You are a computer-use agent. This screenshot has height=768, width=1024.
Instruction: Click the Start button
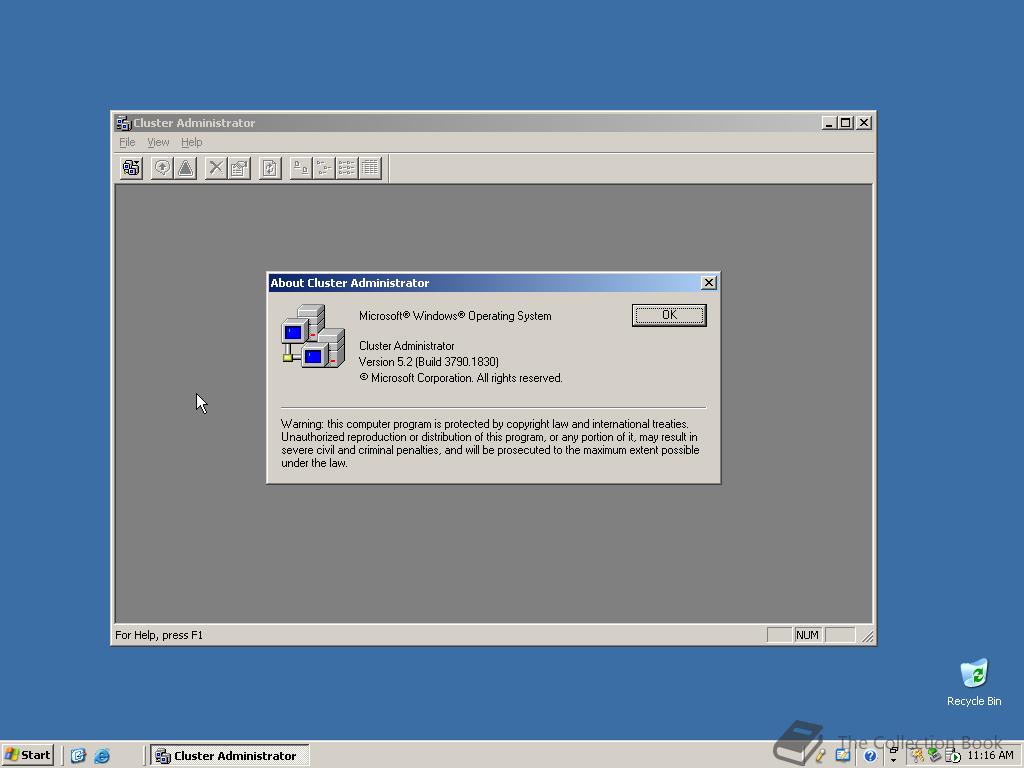click(x=27, y=755)
